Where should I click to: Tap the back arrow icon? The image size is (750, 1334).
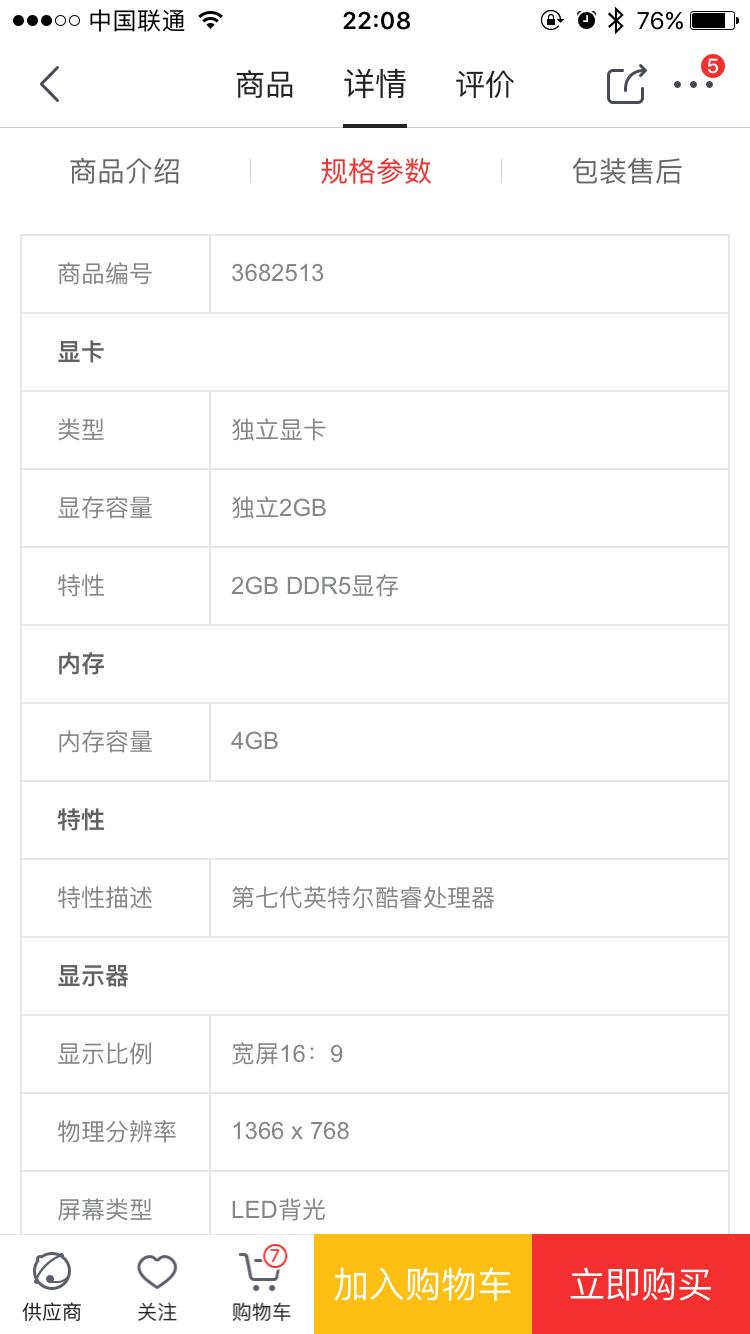click(50, 85)
